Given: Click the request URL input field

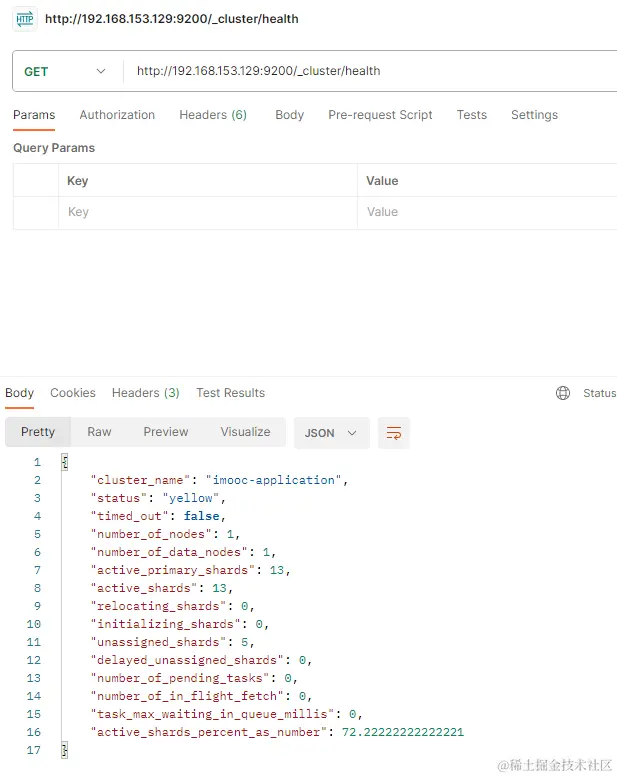Looking at the screenshot, I should pos(370,71).
